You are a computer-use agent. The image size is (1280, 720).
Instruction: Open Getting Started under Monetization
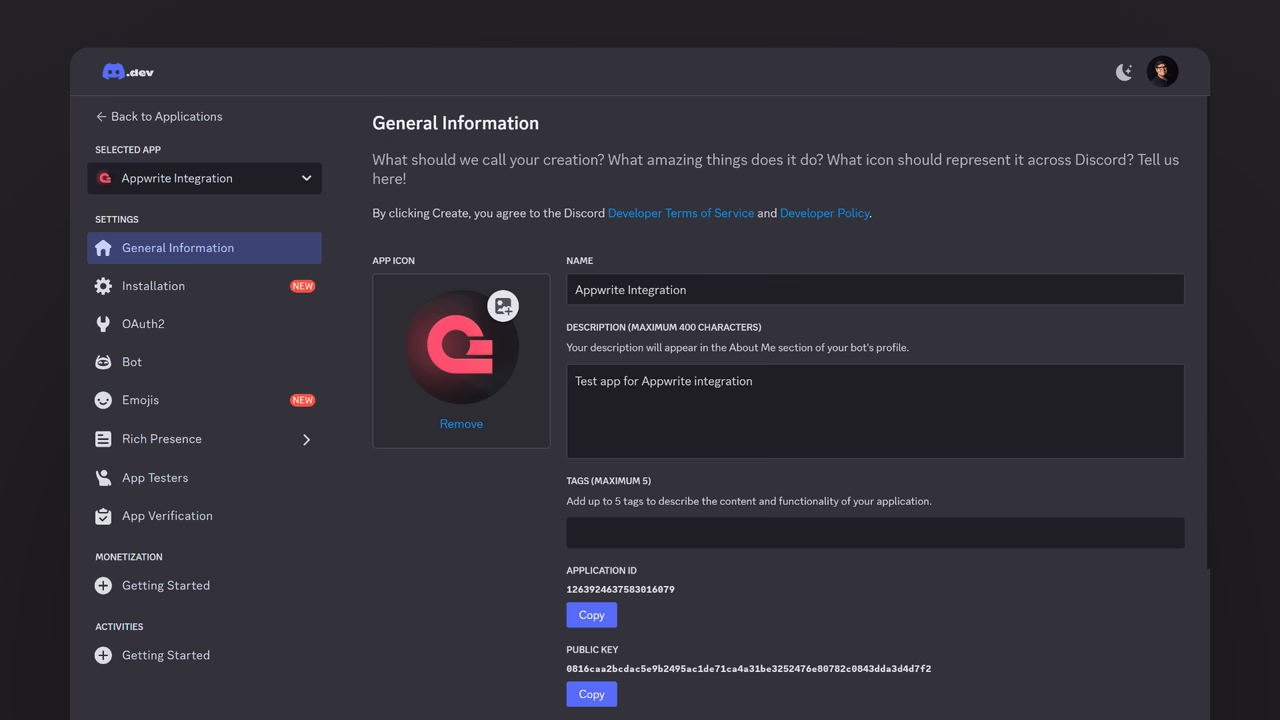click(204, 586)
